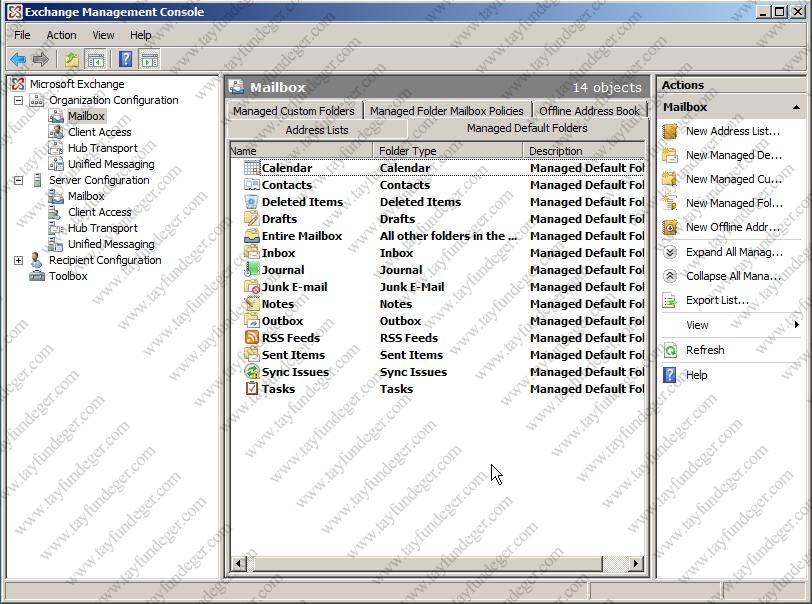
Task: Collapse the Server Configuration node
Action: click(x=19, y=180)
